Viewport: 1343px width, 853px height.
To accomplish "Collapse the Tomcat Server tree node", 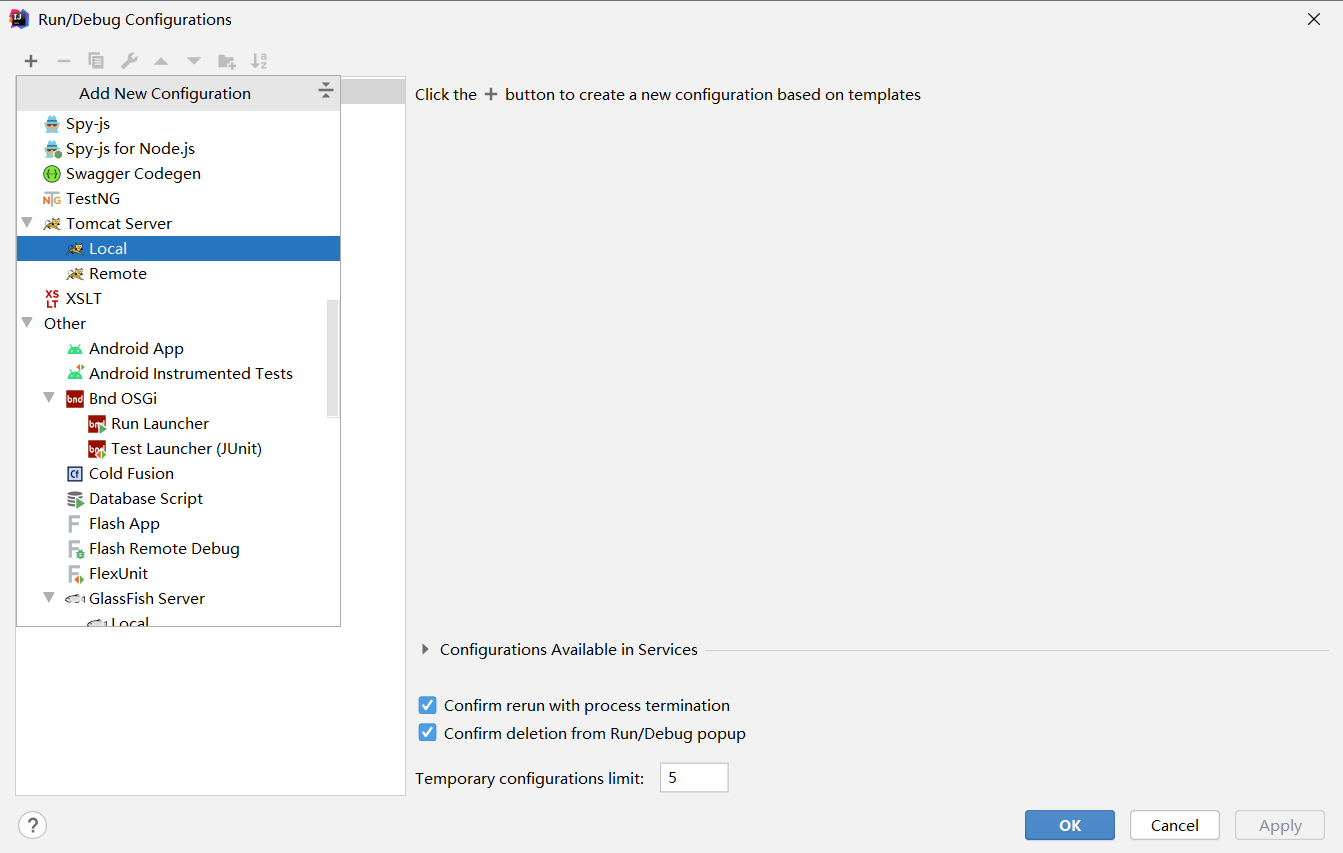I will click(27, 223).
